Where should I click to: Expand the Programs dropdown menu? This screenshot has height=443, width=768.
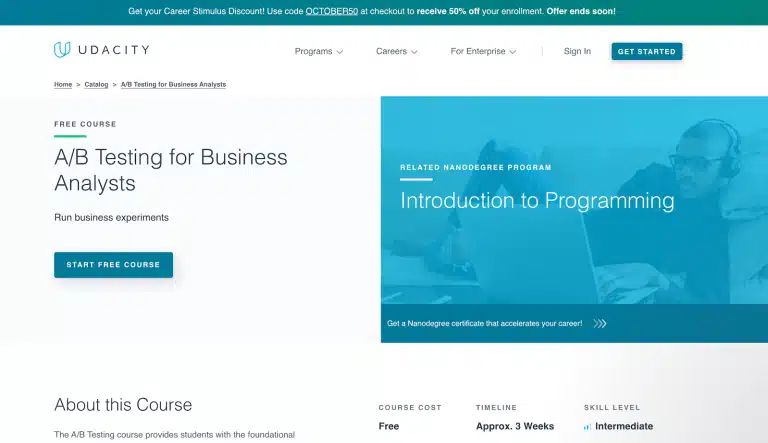click(318, 51)
